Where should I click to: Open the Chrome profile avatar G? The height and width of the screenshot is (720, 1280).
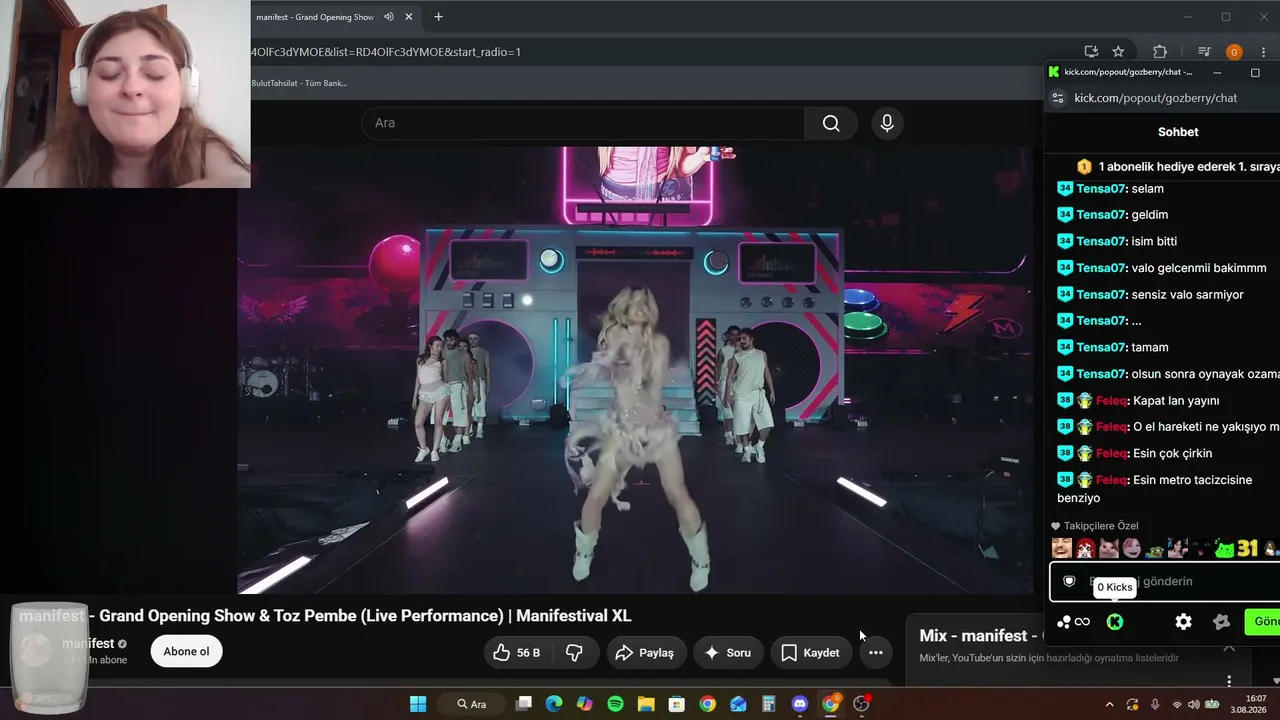[1234, 52]
